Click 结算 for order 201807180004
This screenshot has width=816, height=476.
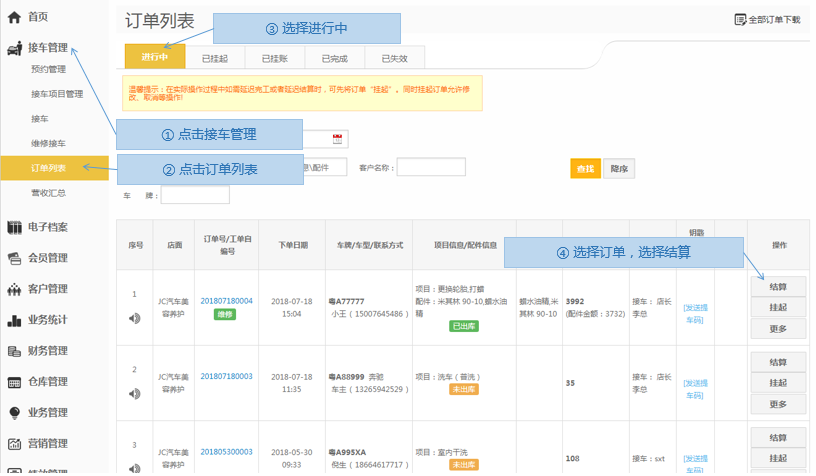coord(778,287)
